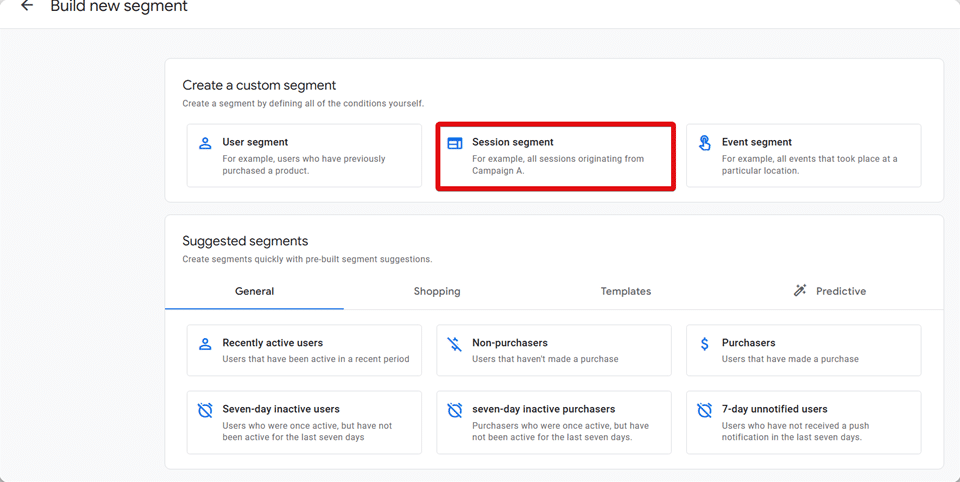Click the seven-day inactive purchasers alarm-off icon
Screen dimensions: 960x482
point(455,410)
